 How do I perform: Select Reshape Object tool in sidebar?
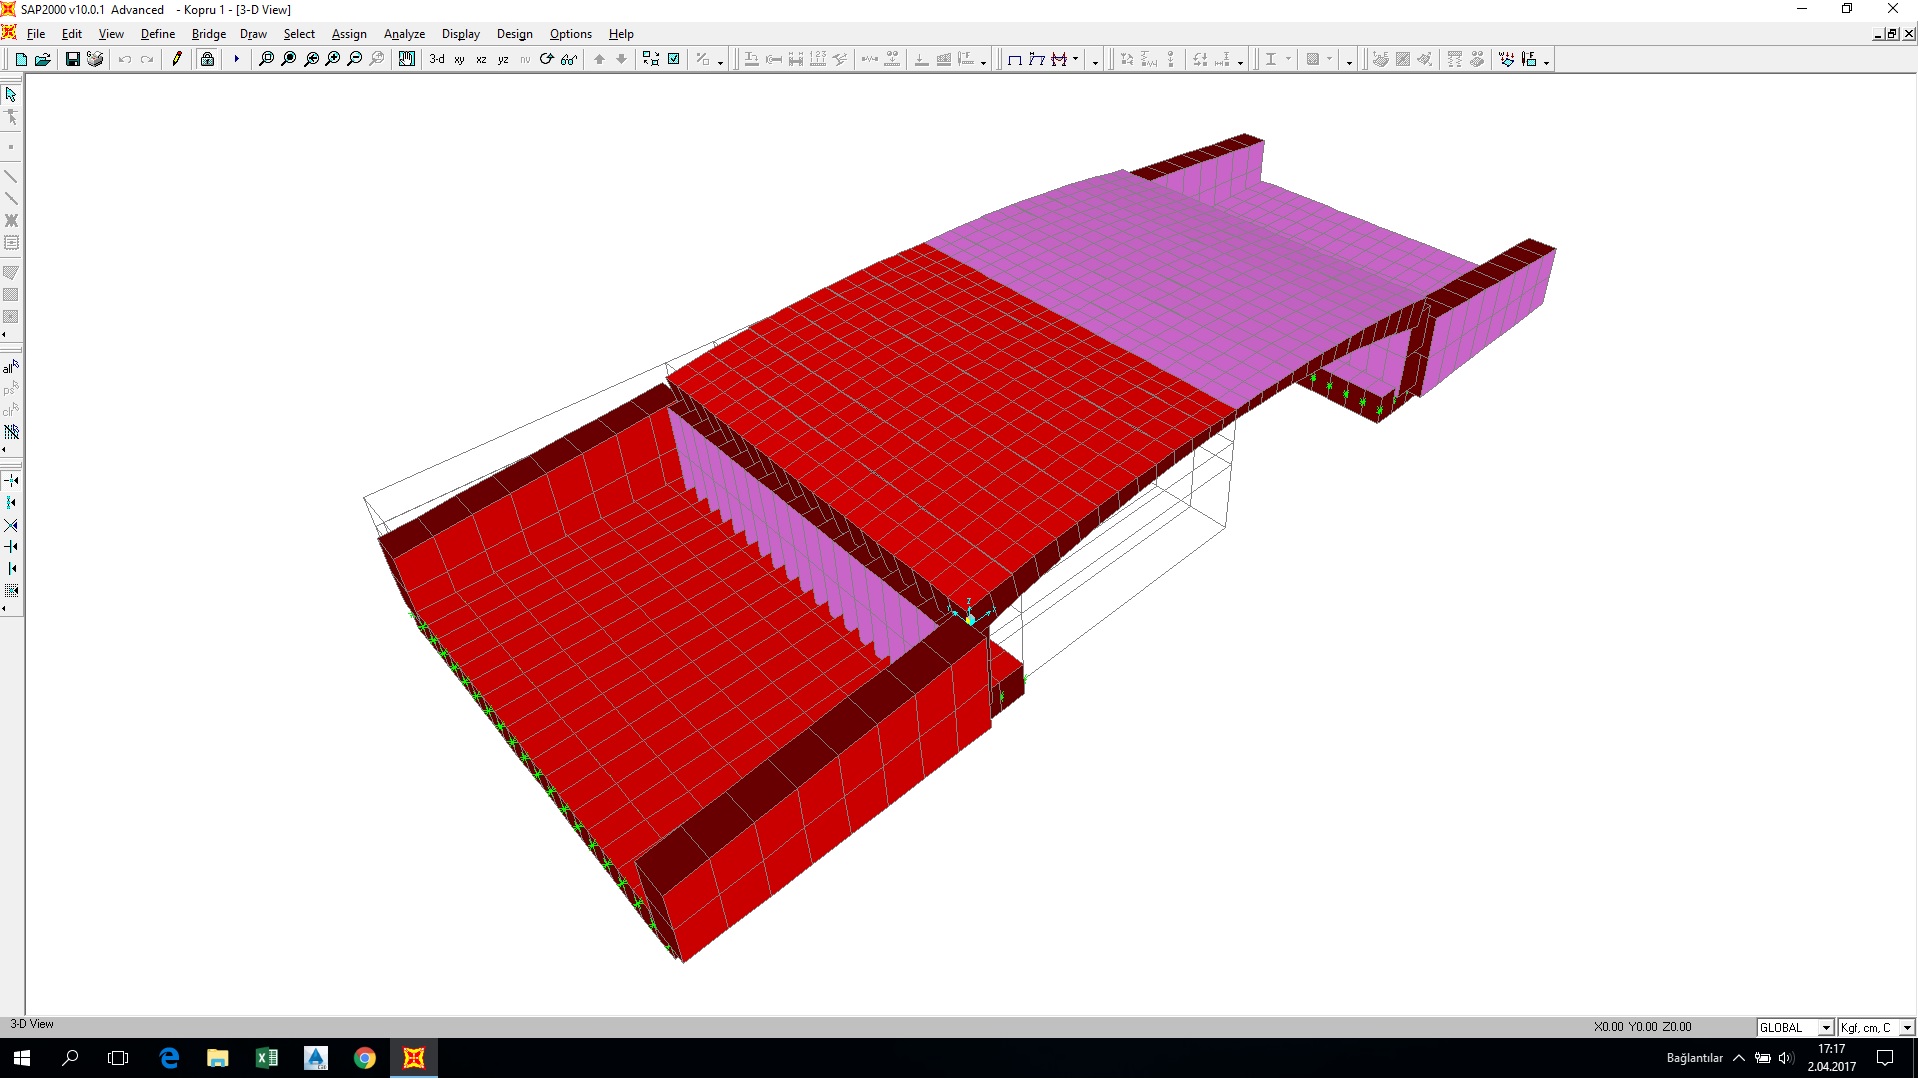click(x=11, y=118)
